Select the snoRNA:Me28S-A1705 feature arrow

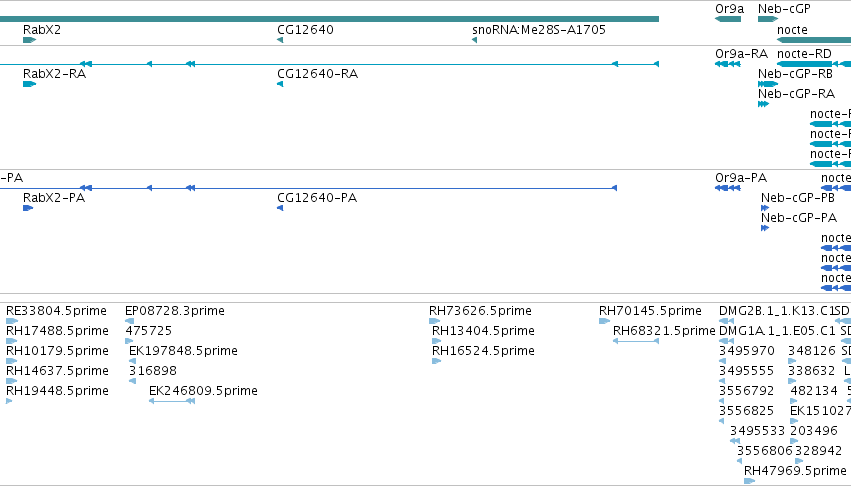474,40
